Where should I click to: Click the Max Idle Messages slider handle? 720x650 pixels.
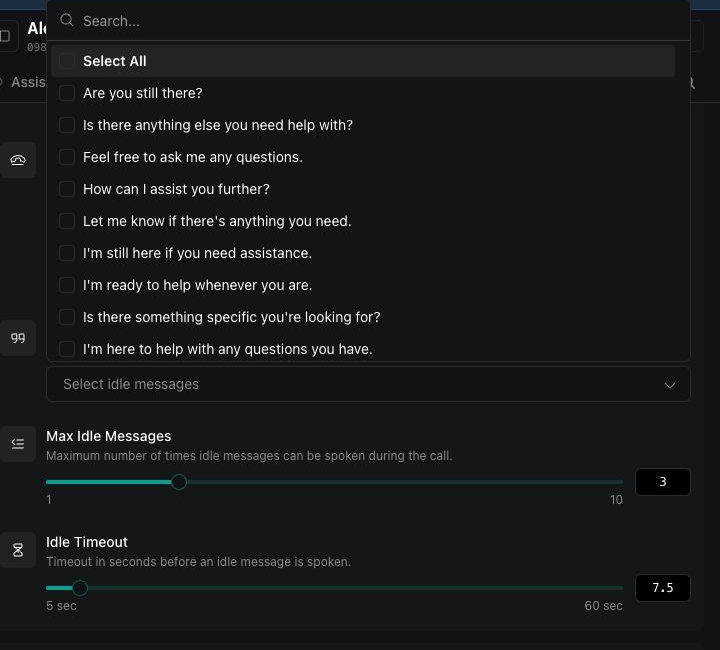[179, 482]
